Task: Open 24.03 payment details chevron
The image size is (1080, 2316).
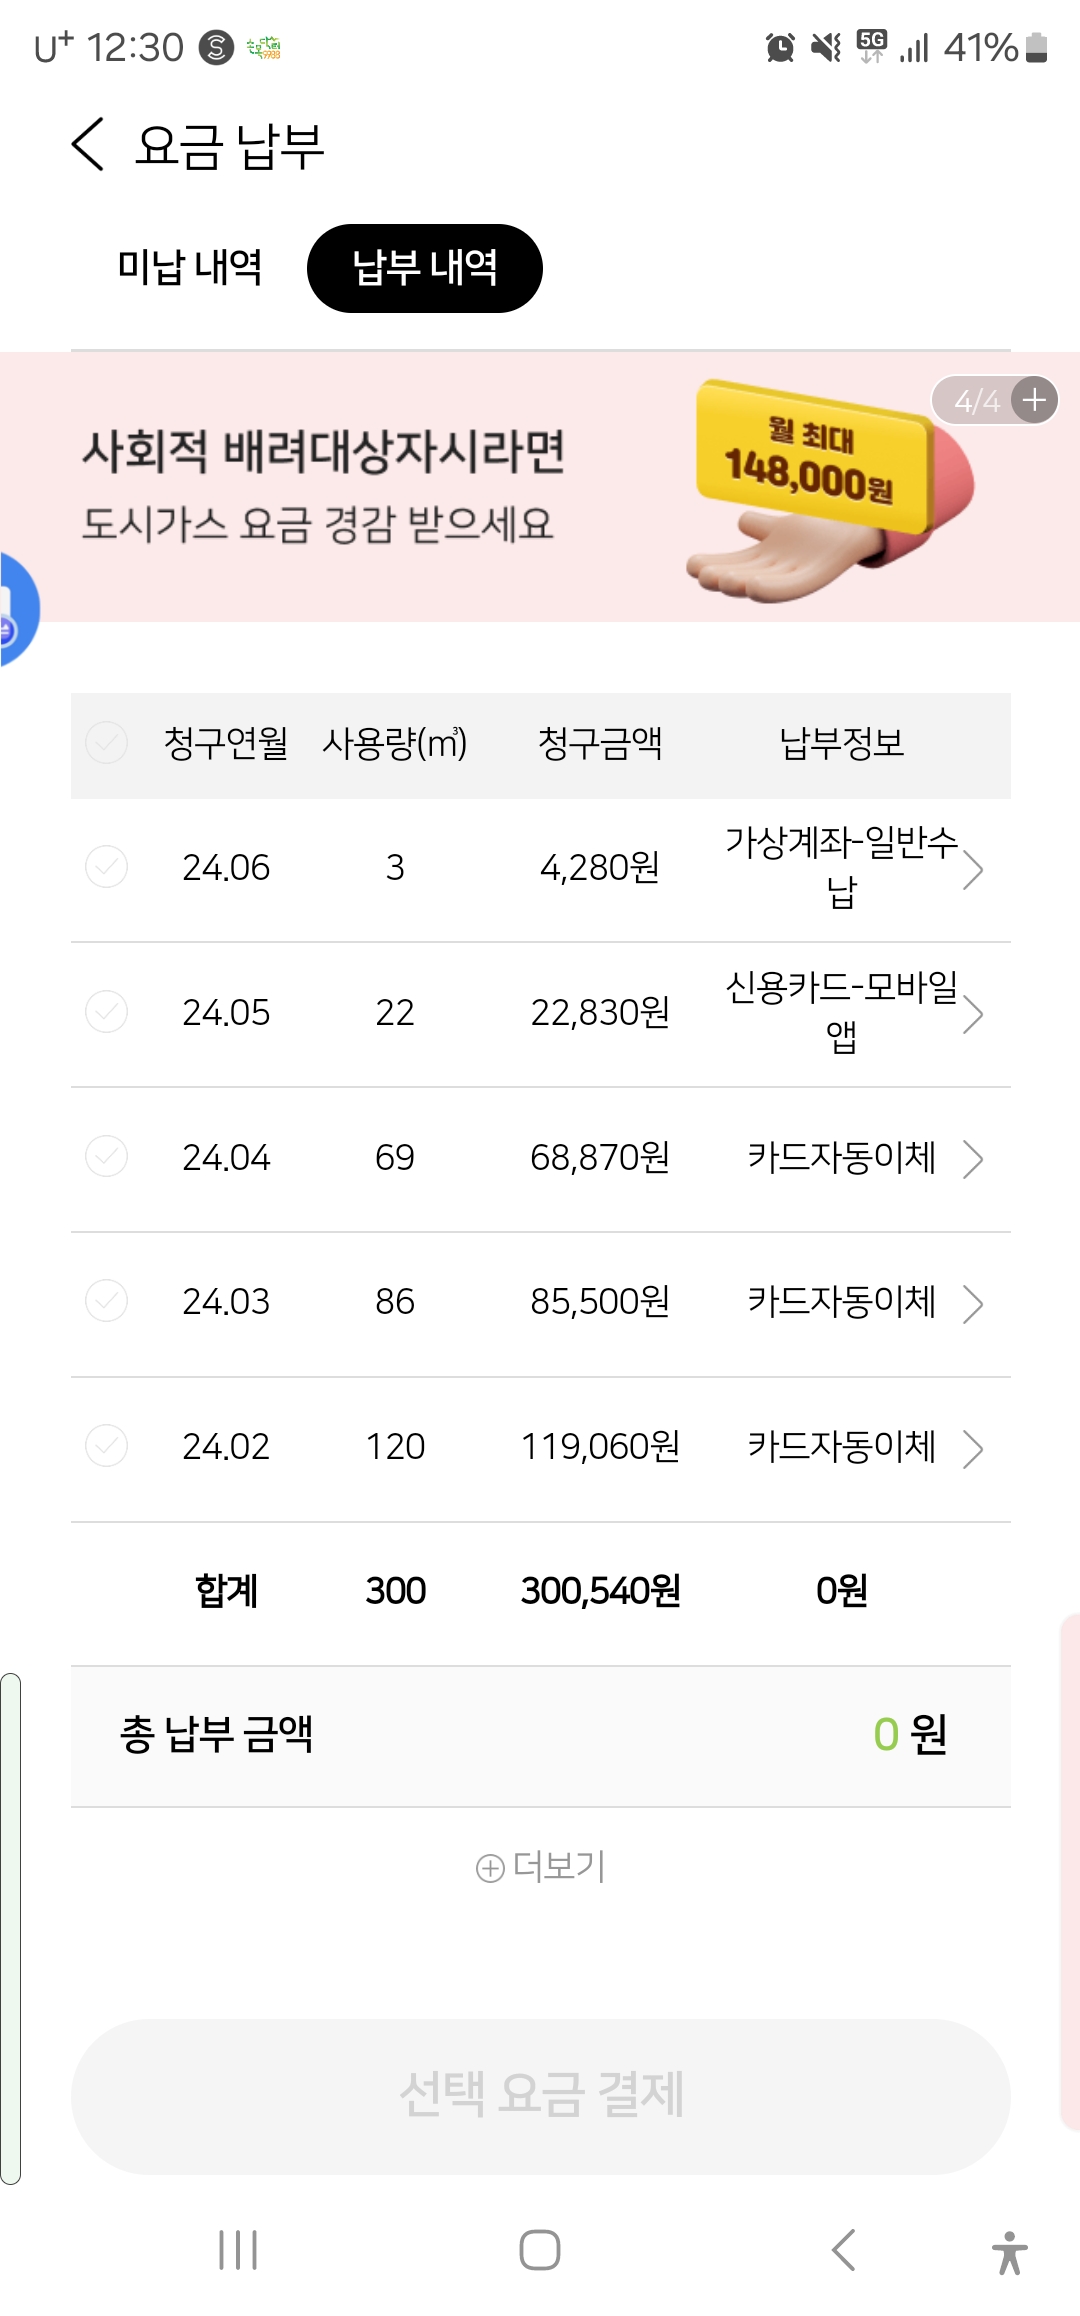Action: tap(972, 1304)
